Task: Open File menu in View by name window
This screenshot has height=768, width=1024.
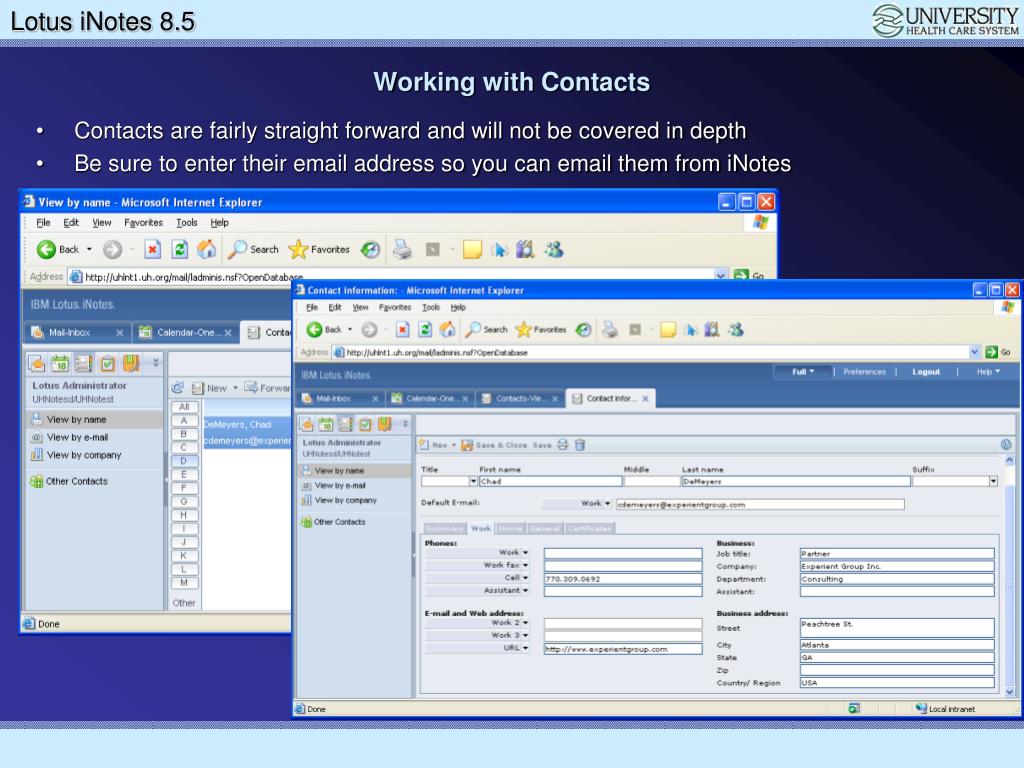Action: point(43,223)
